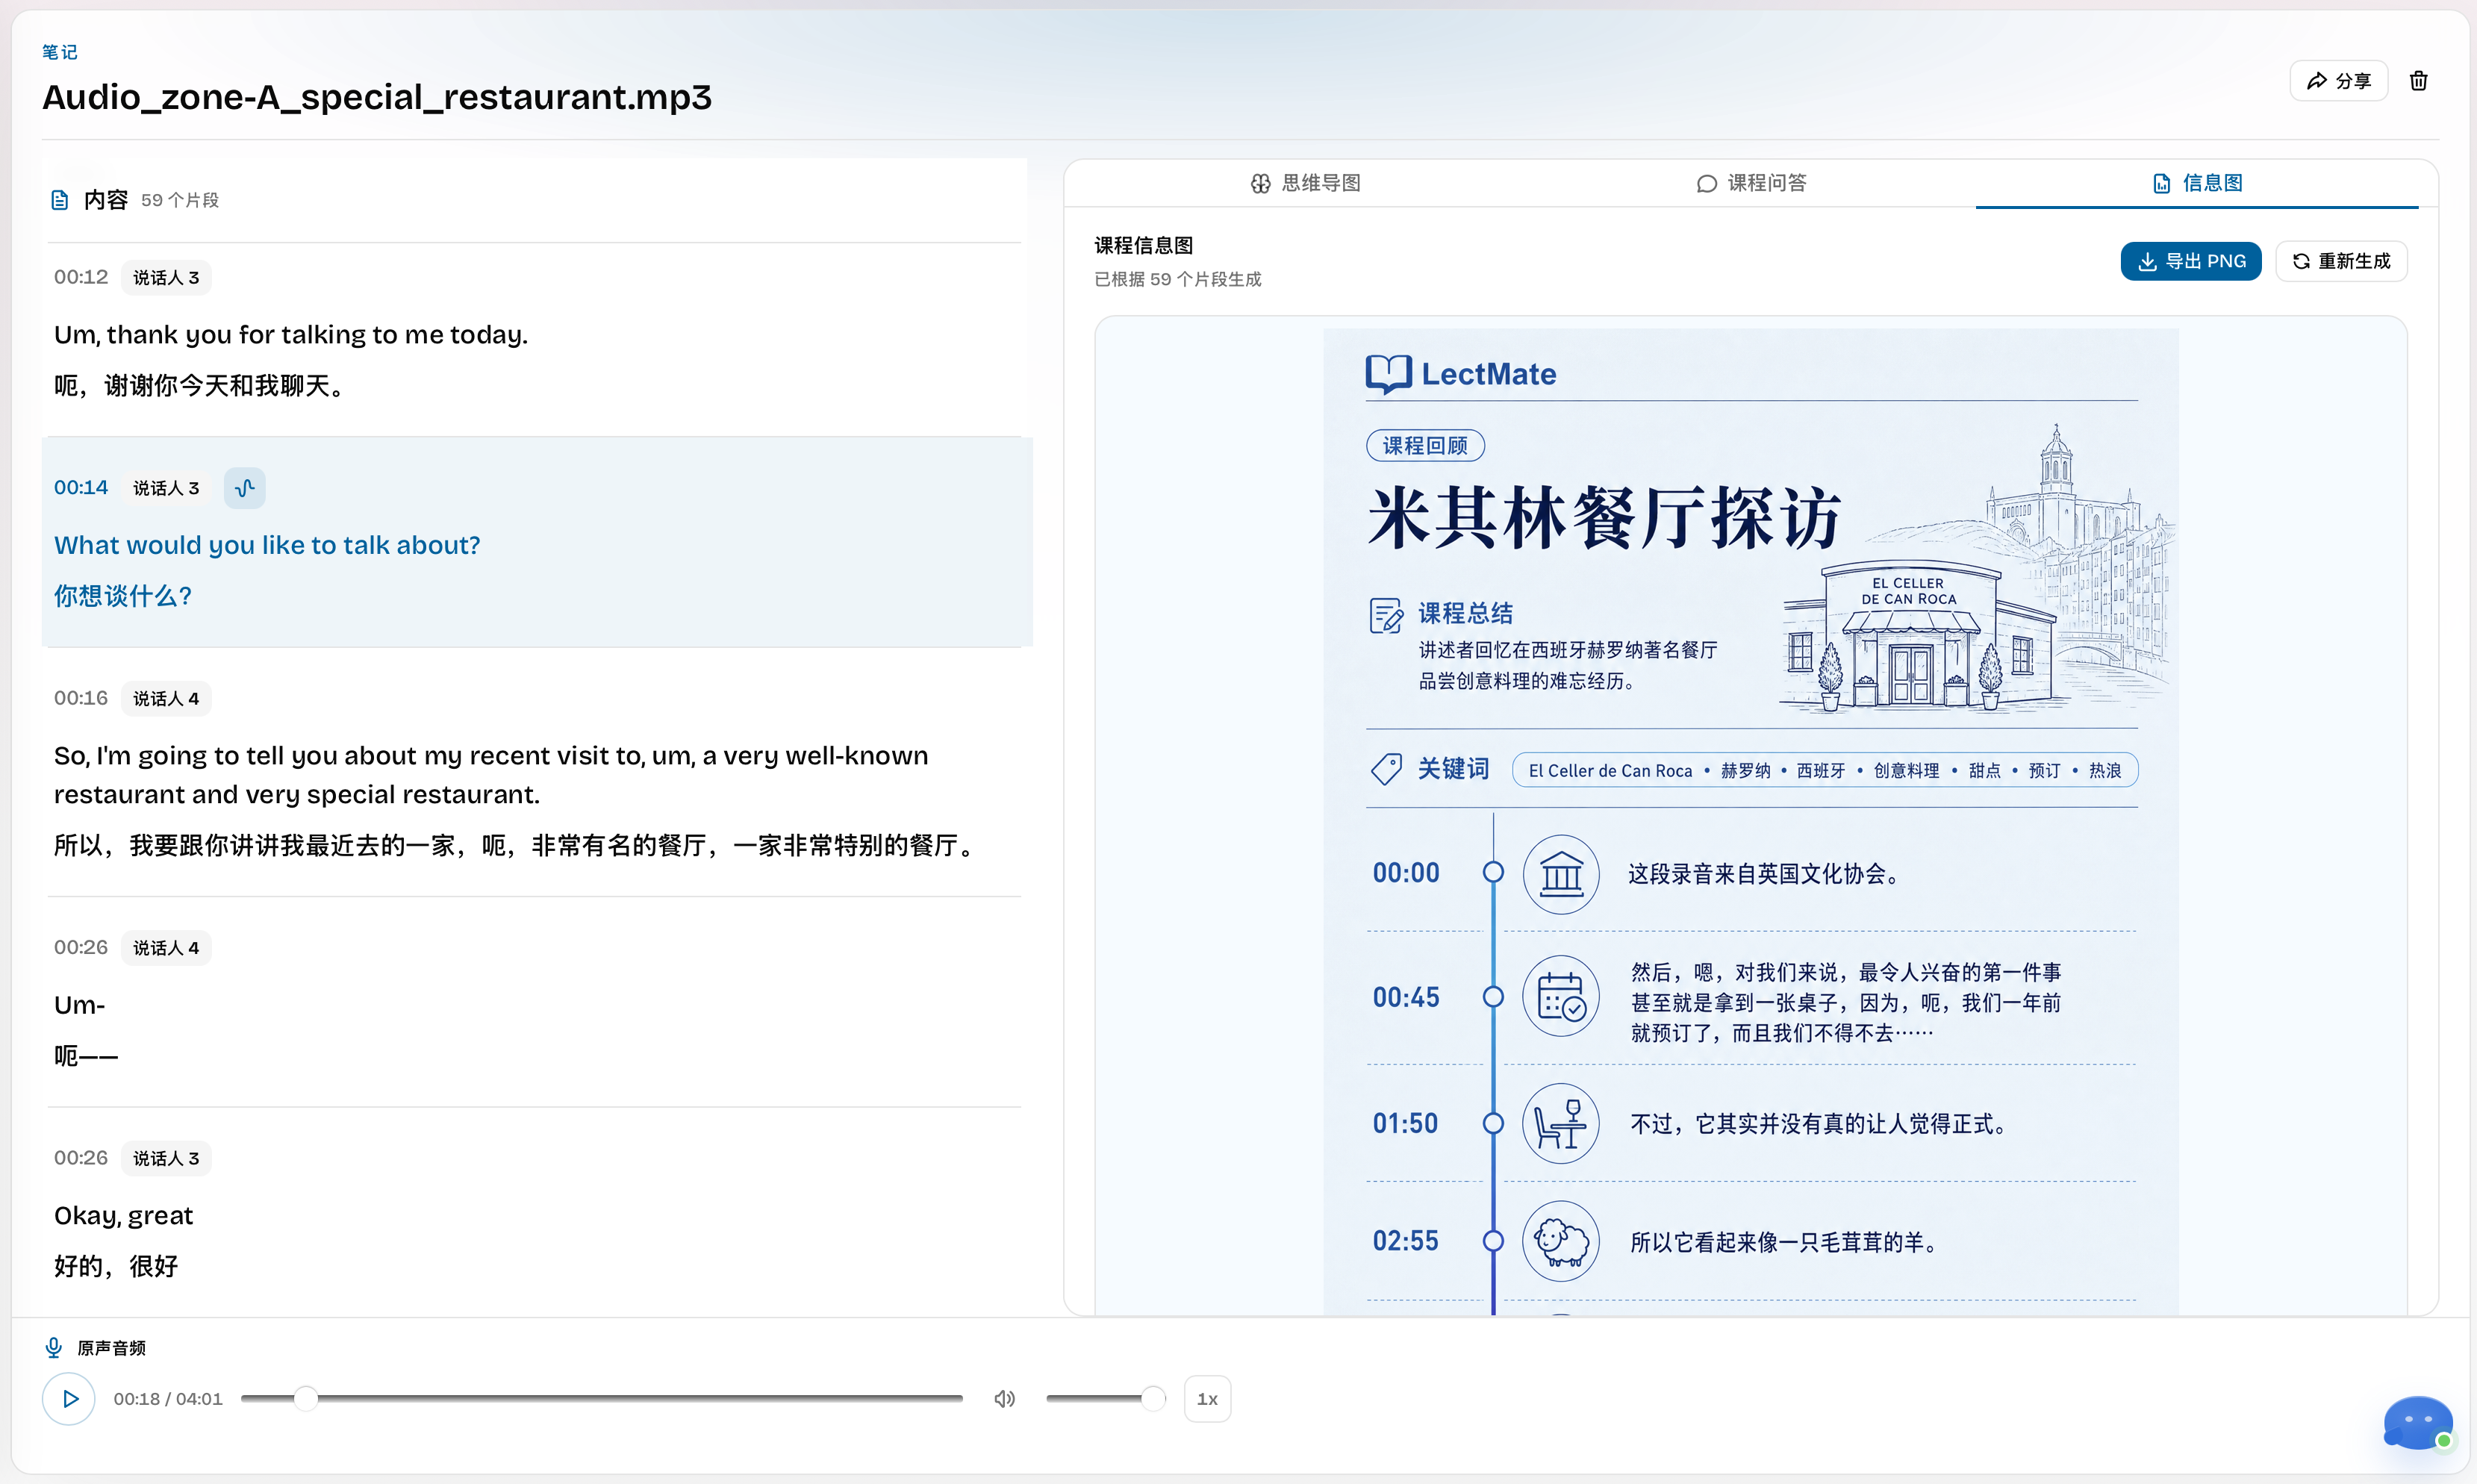The width and height of the screenshot is (2477, 1484).
Task: Click the 说话人 4 tag at 00:26
Action: (x=166, y=947)
